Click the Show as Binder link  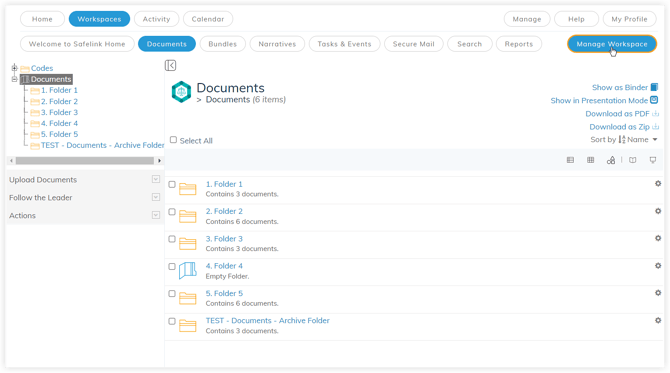pyautogui.click(x=620, y=87)
